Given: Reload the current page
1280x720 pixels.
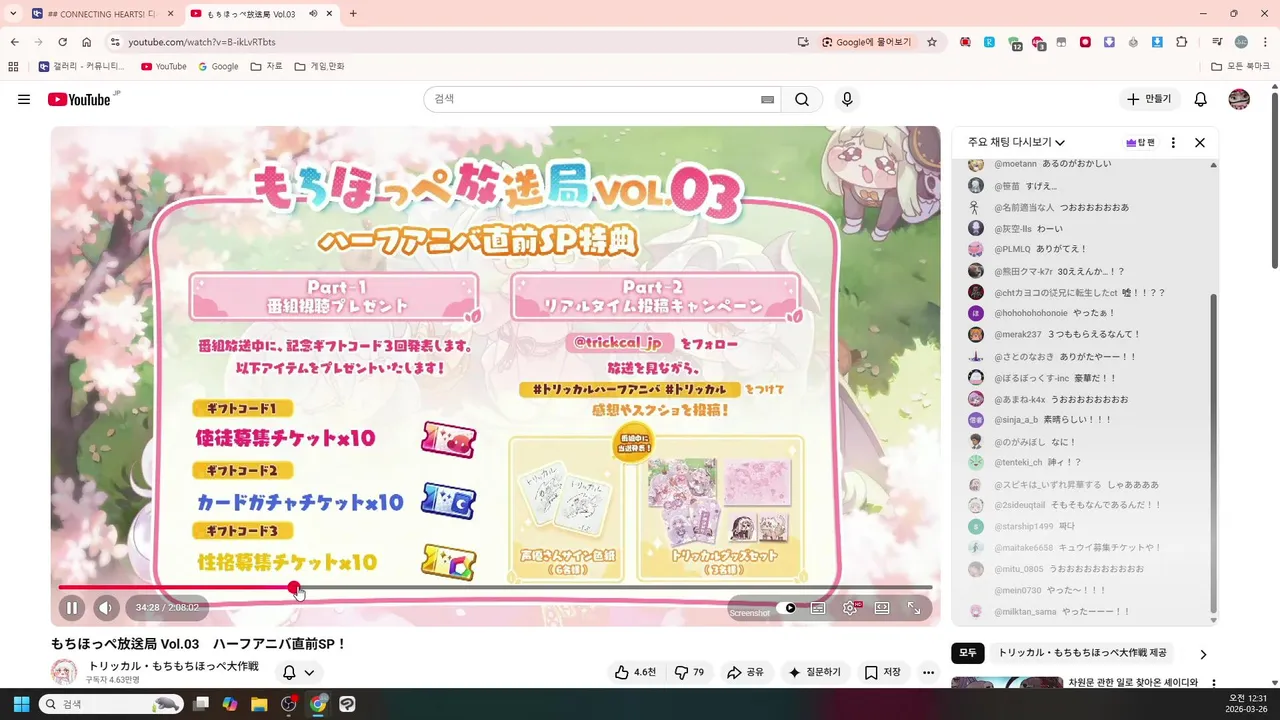Looking at the screenshot, I should (62, 42).
